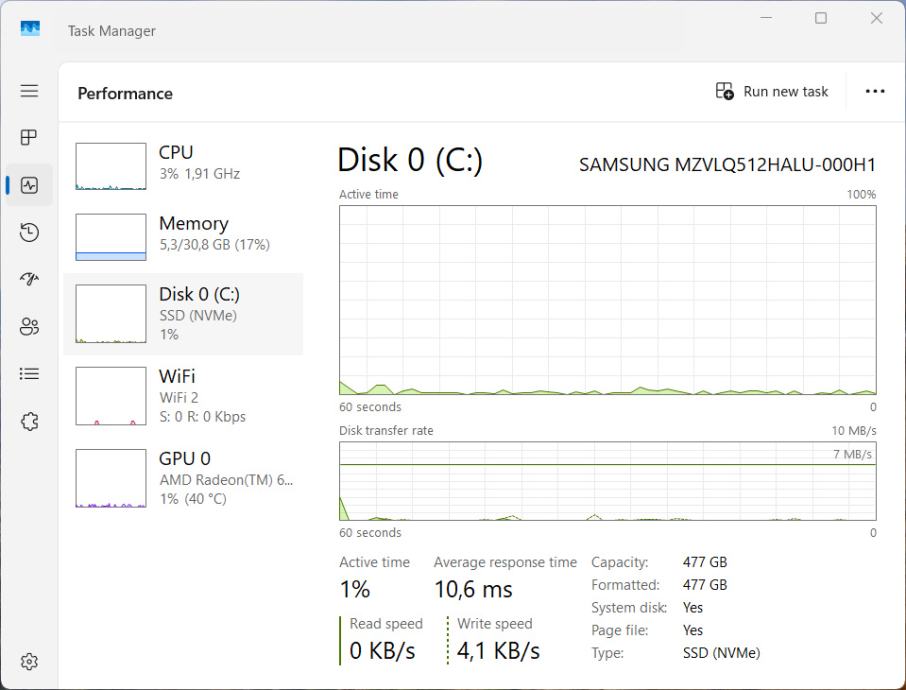Select the CPU performance item
This screenshot has width=906, height=690.
[183, 163]
